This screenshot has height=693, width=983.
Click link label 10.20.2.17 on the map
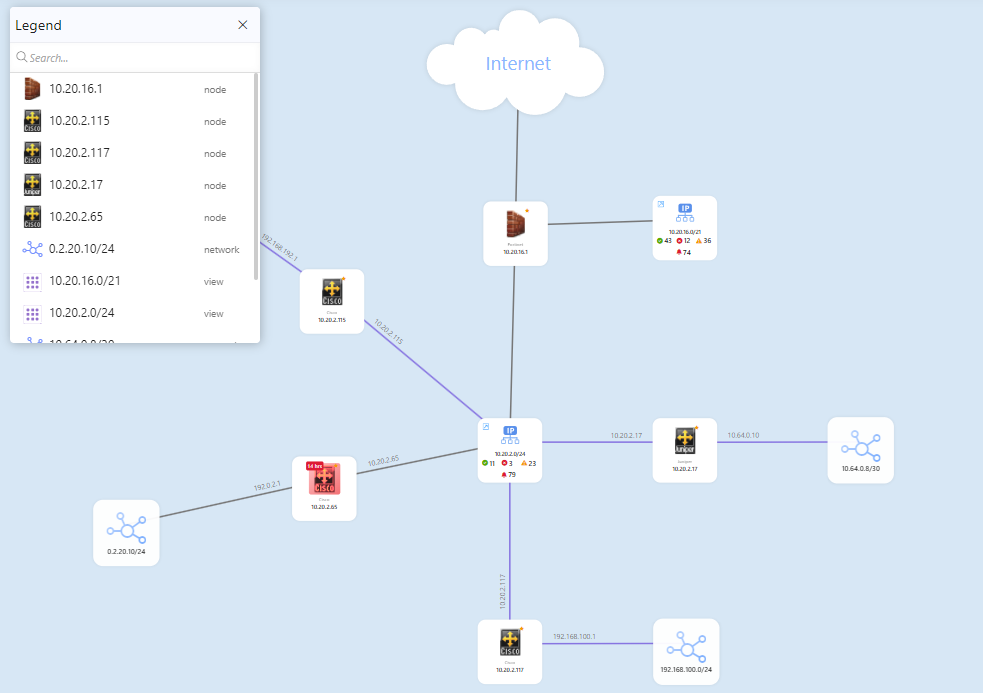click(x=626, y=435)
